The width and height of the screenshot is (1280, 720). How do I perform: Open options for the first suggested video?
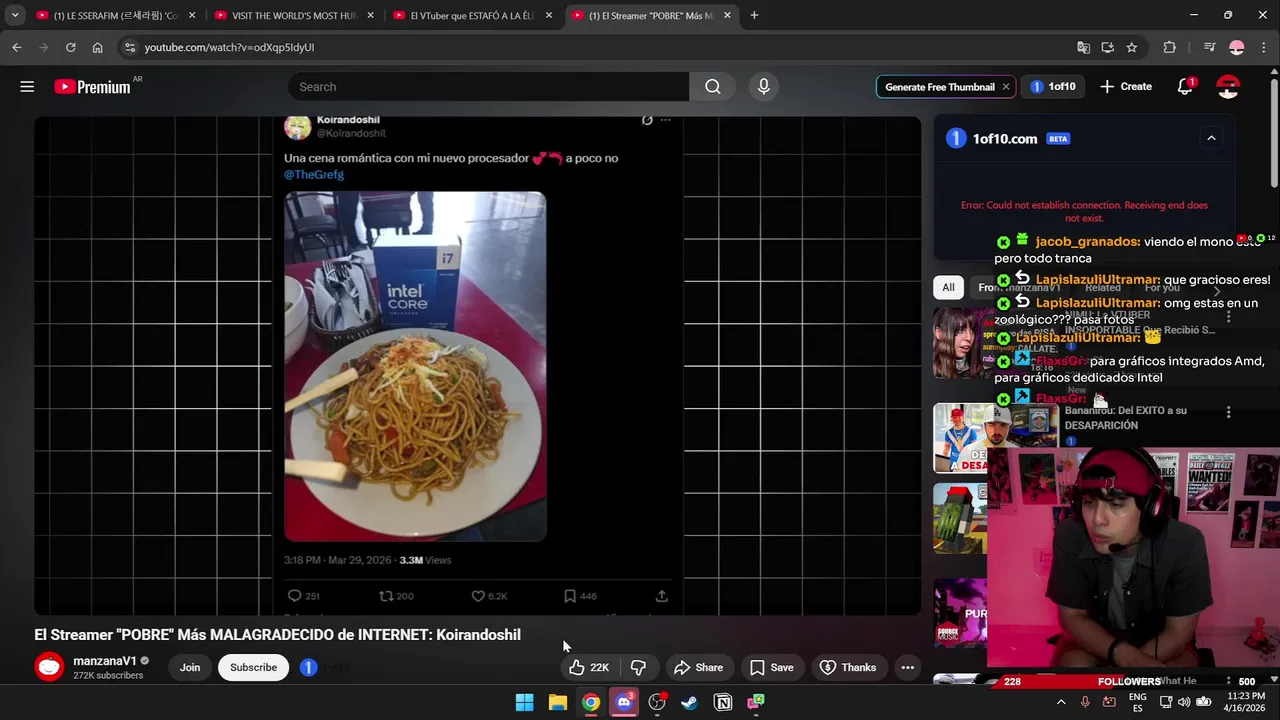pos(1228,316)
